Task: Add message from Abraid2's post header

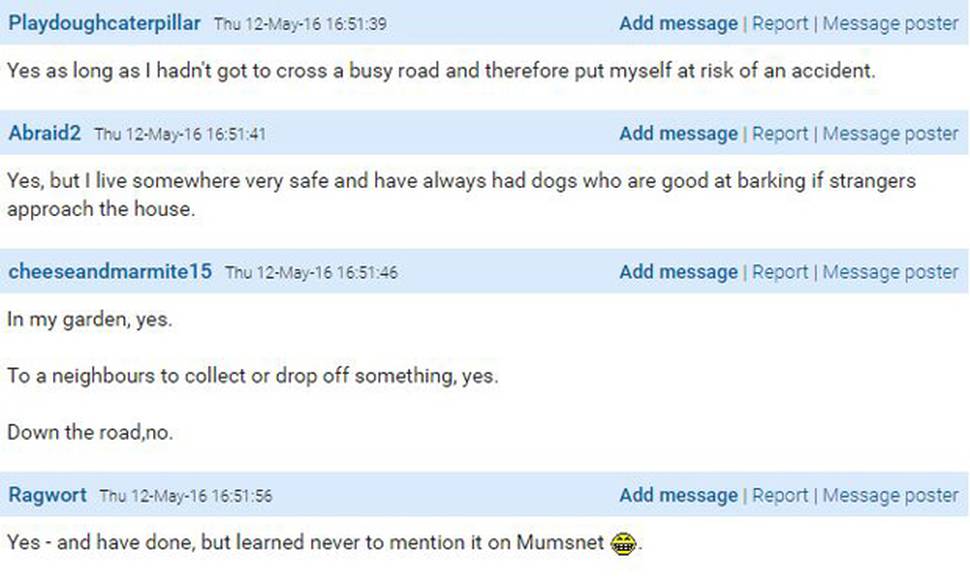Action: click(x=679, y=134)
